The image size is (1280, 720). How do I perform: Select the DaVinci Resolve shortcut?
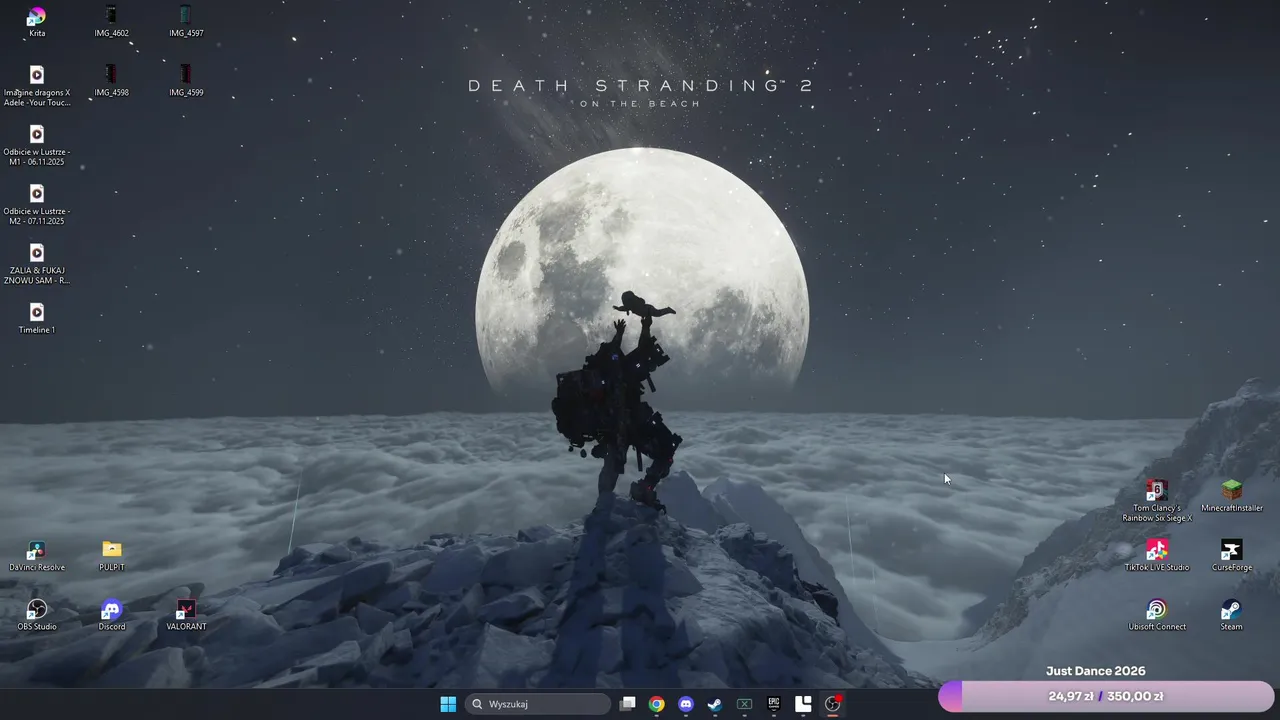tap(37, 556)
